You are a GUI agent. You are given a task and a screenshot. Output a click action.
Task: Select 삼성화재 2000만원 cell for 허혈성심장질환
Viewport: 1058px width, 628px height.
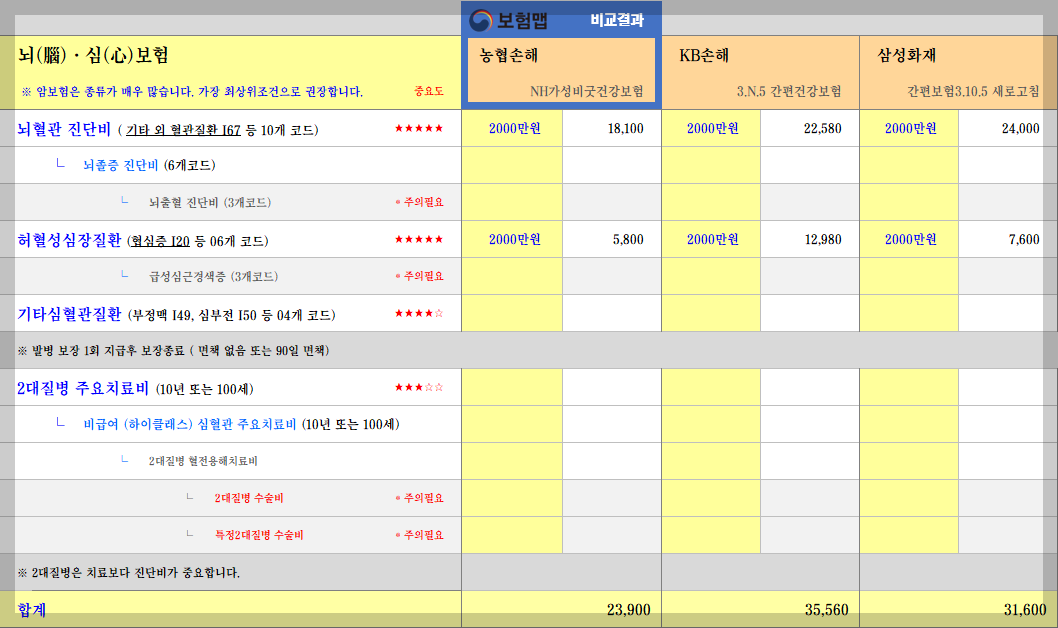coord(909,239)
